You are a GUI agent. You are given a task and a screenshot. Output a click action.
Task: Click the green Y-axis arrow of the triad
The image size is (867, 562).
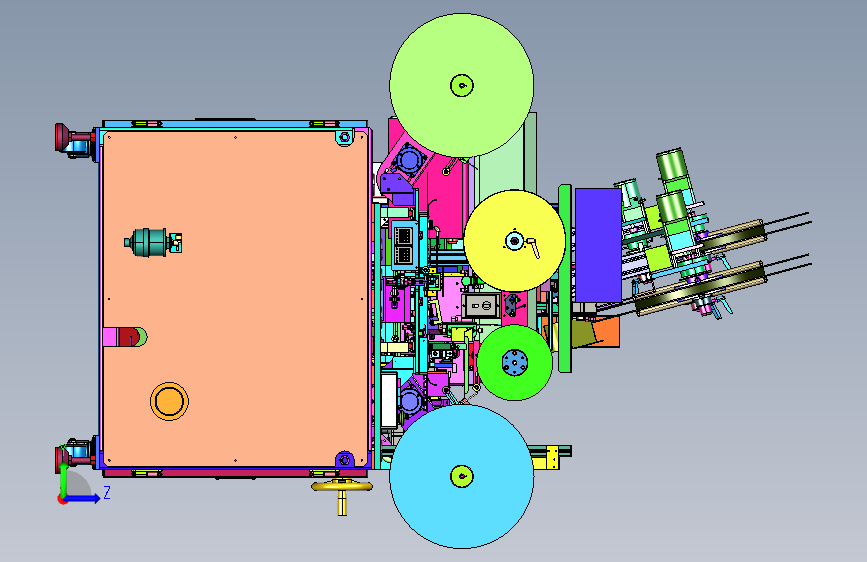pos(64,478)
